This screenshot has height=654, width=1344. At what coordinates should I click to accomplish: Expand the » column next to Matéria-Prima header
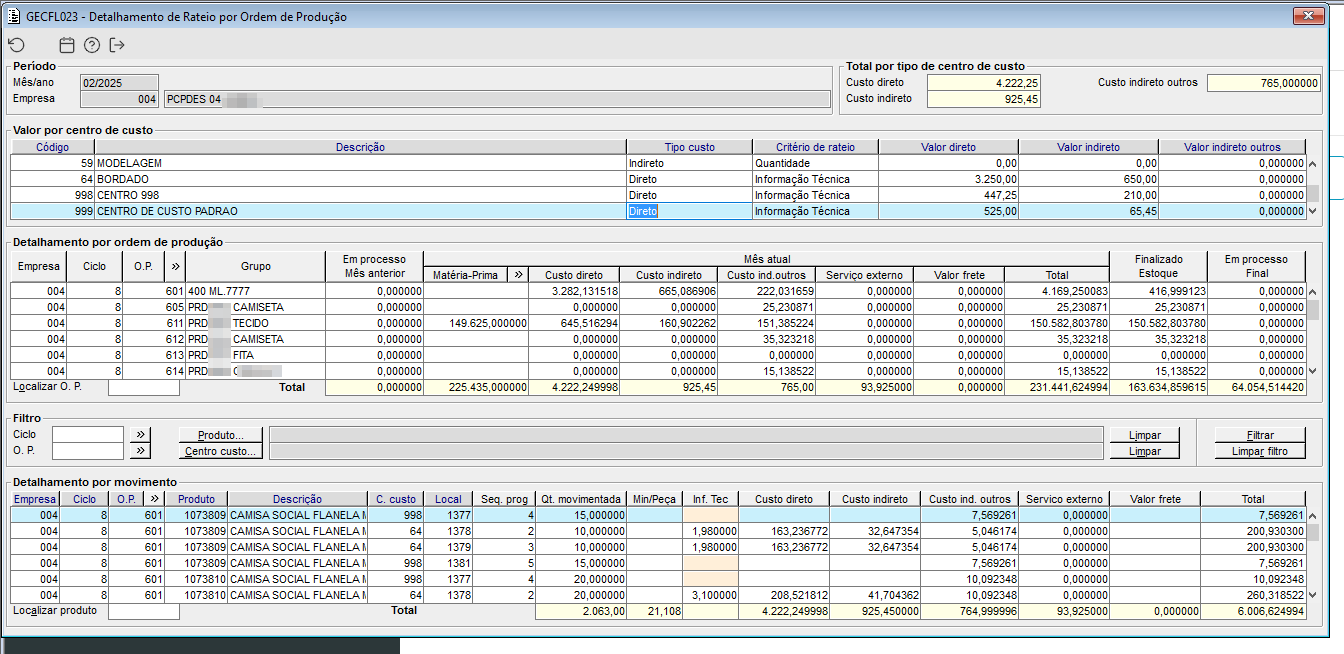tap(518, 274)
